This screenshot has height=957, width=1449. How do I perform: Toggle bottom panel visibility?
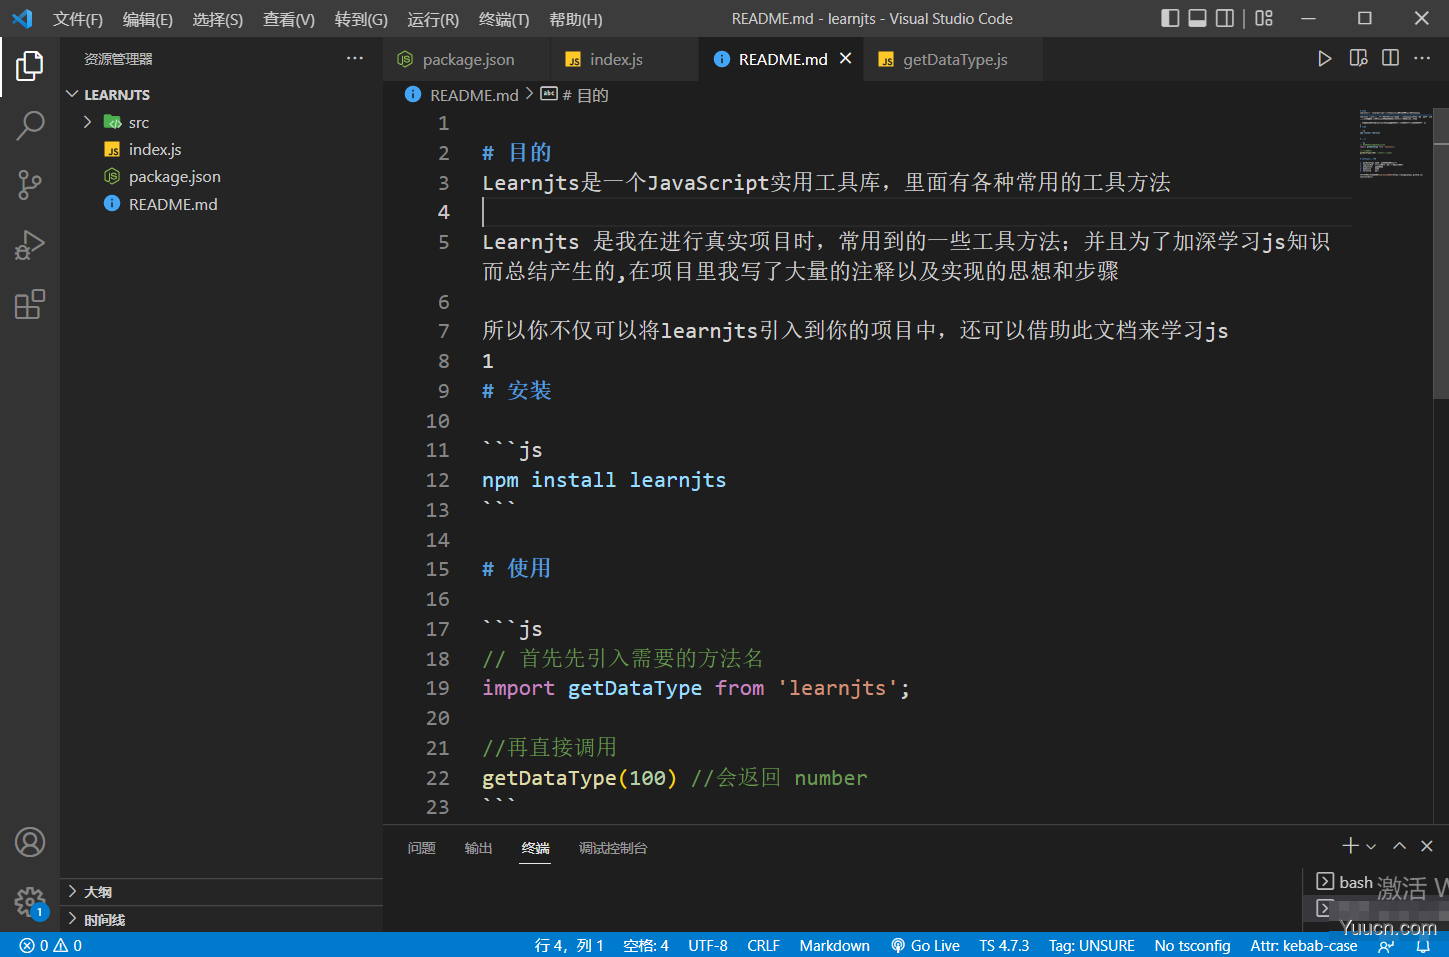(x=1197, y=18)
